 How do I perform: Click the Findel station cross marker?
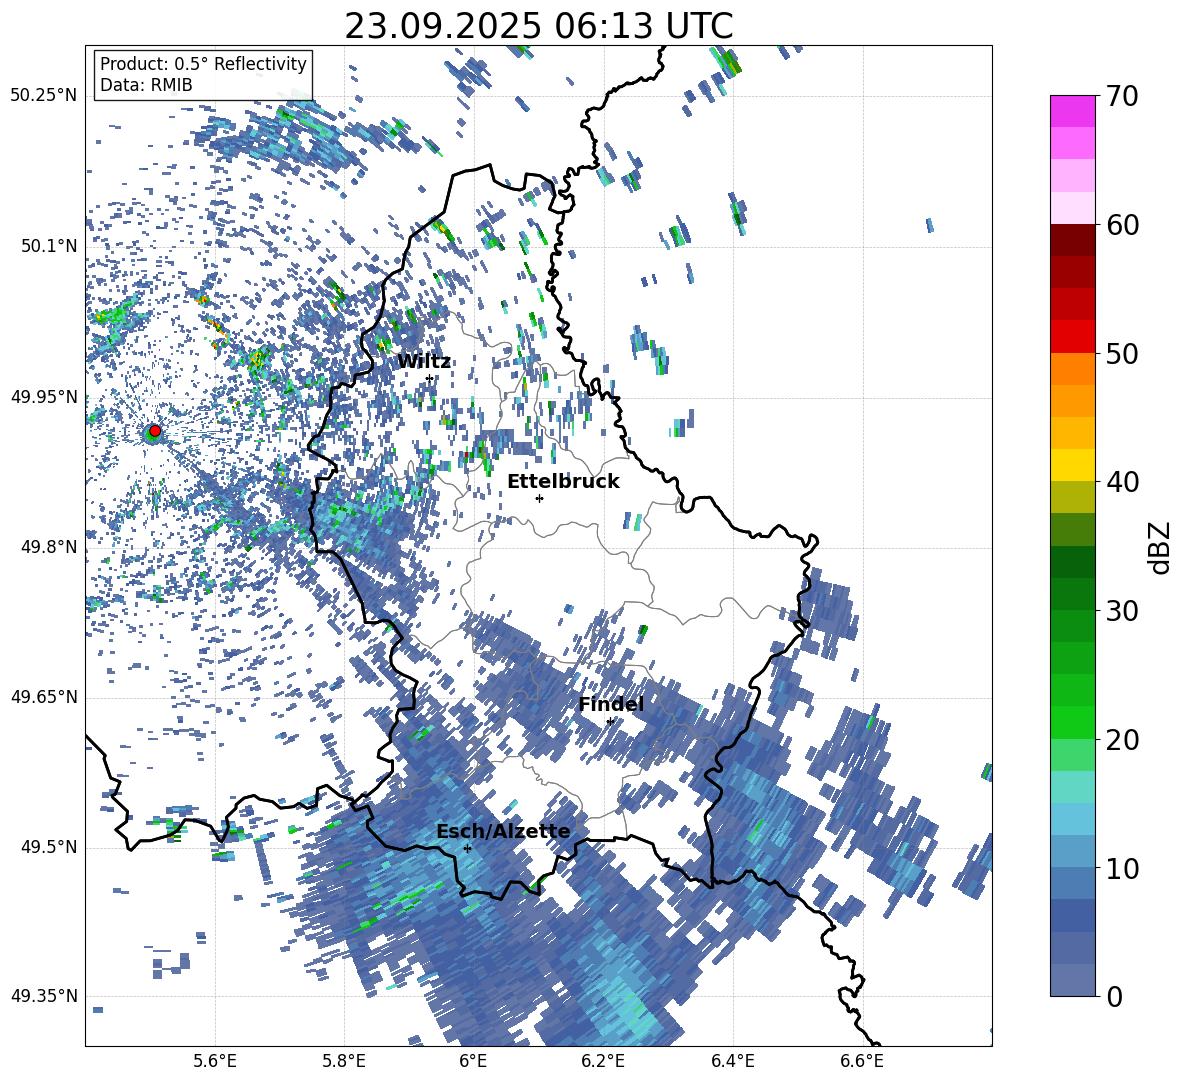tap(610, 721)
